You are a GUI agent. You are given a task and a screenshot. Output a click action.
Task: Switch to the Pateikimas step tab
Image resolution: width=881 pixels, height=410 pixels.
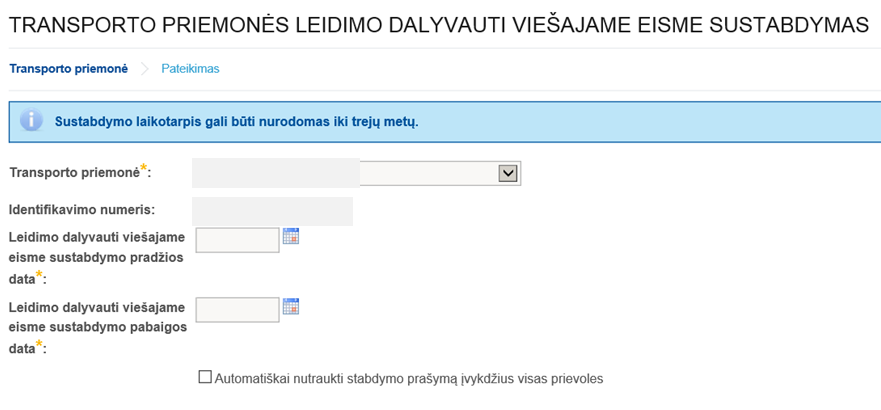click(x=190, y=69)
